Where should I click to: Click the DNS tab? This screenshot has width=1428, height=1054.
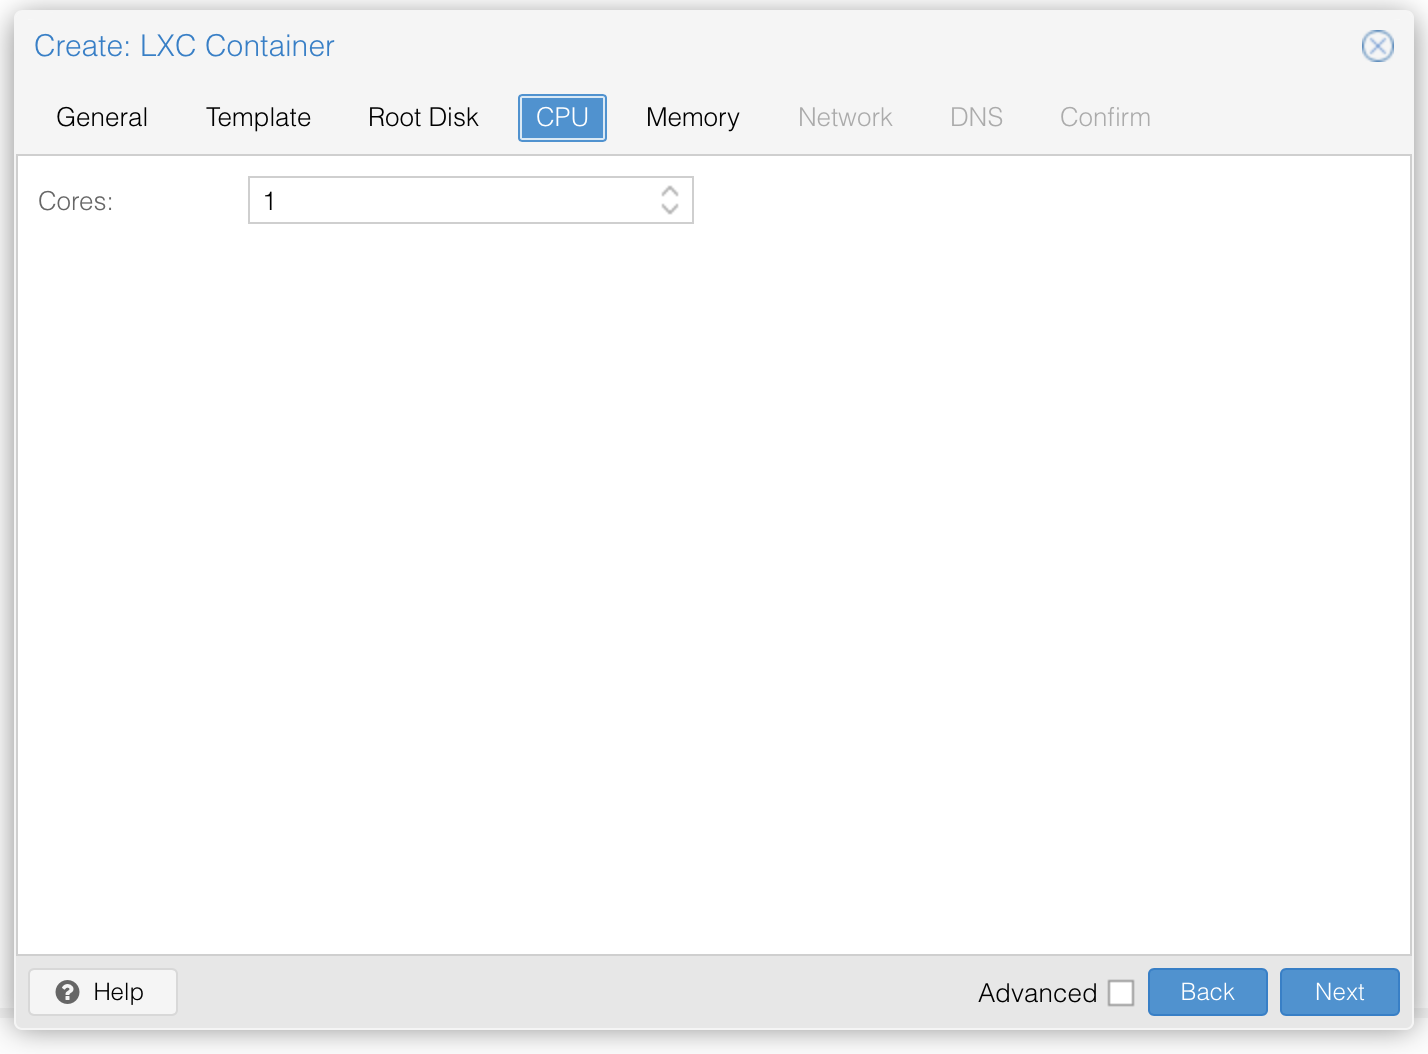tap(975, 117)
